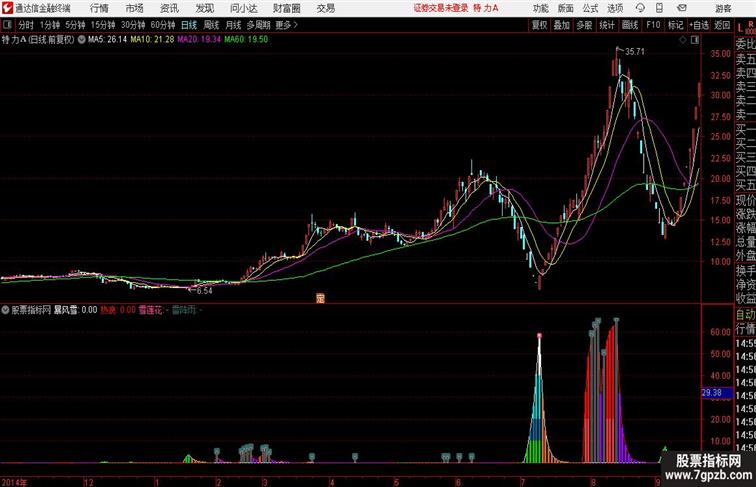Viewport: 756px width, 487px height.
Task: Click the 证券交易未登录 login status link
Action: coord(441,8)
